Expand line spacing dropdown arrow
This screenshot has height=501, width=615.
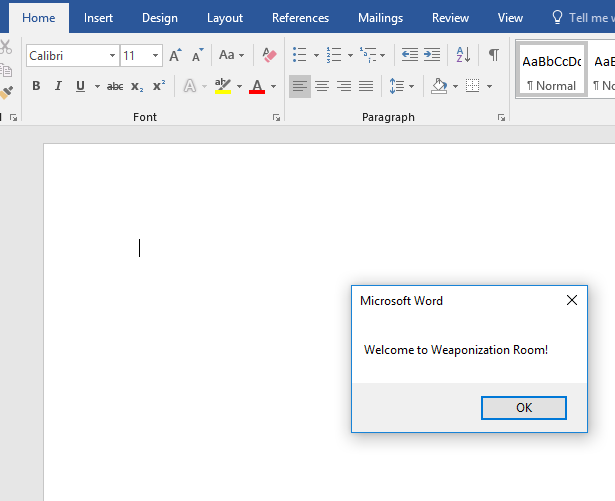pyautogui.click(x=411, y=86)
